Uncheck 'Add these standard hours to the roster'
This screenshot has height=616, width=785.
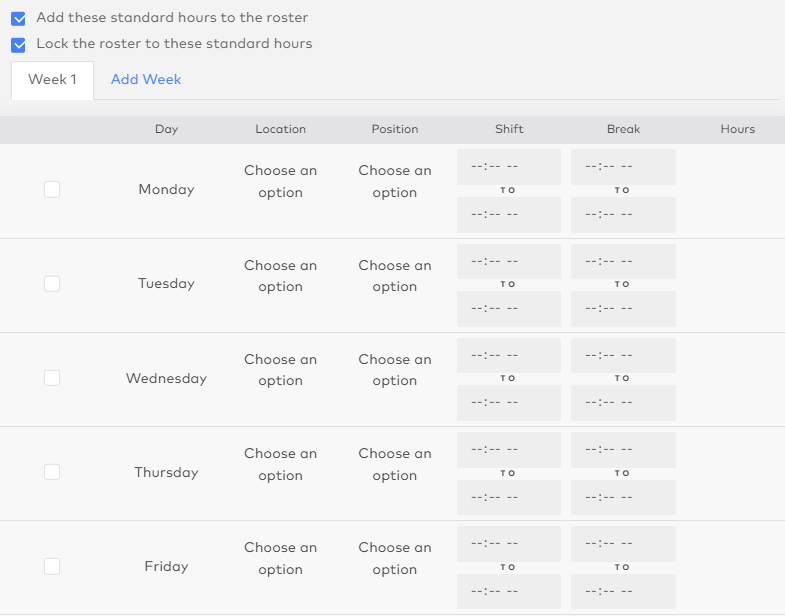coord(19,18)
